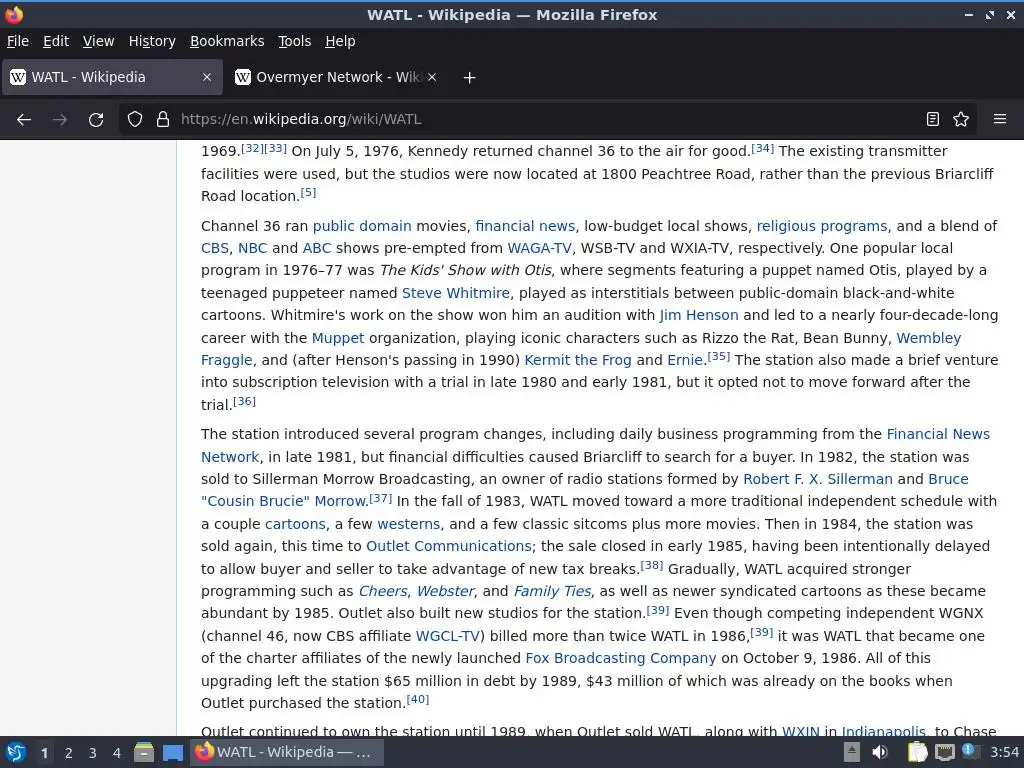Follow the CBS link
Screen dimensions: 1024x768
pyautogui.click(x=215, y=248)
